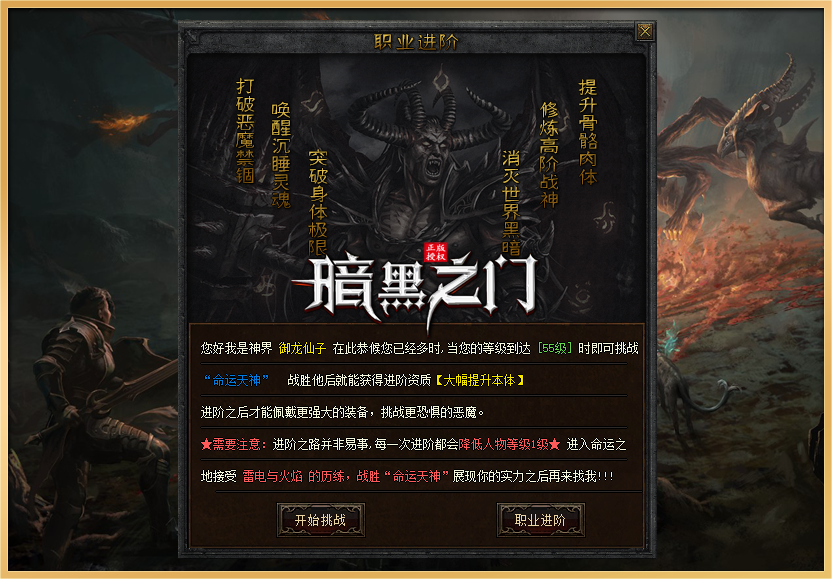Click the yellow 【大幅提升本体】 text
832x579 pixels.
pos(479,381)
